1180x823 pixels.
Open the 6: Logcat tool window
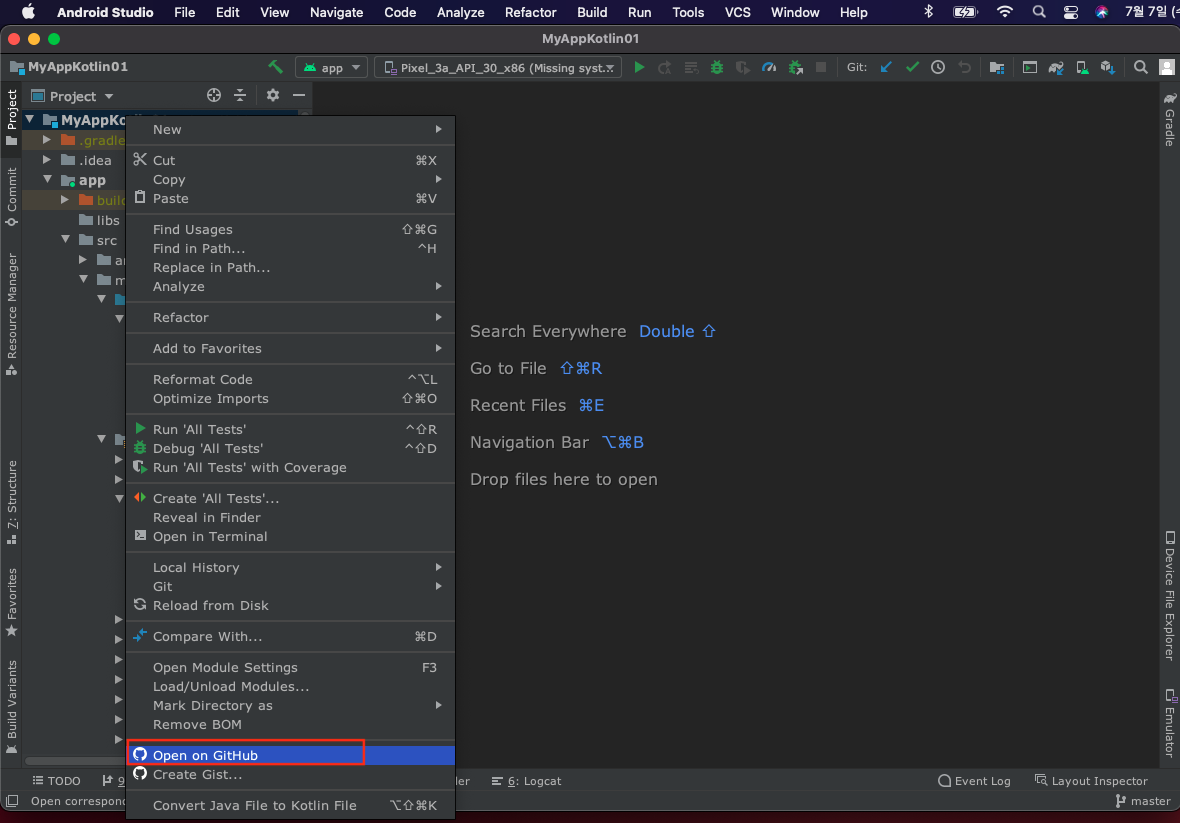pyautogui.click(x=526, y=781)
